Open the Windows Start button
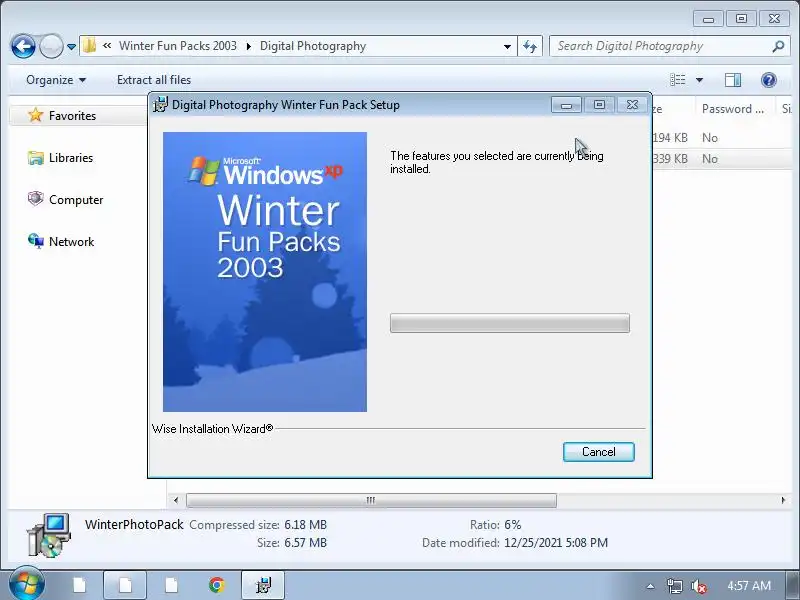This screenshot has width=800, height=600. pyautogui.click(x=27, y=585)
